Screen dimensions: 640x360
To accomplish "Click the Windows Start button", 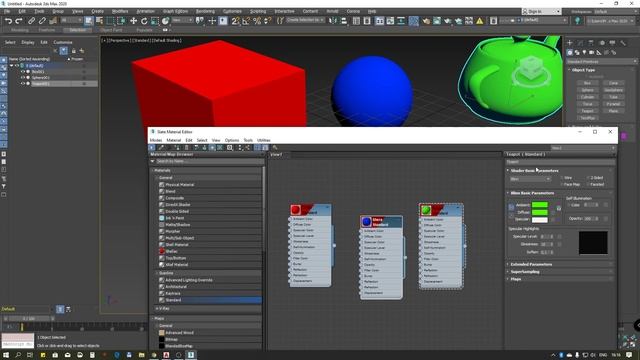I will [x=6, y=355].
